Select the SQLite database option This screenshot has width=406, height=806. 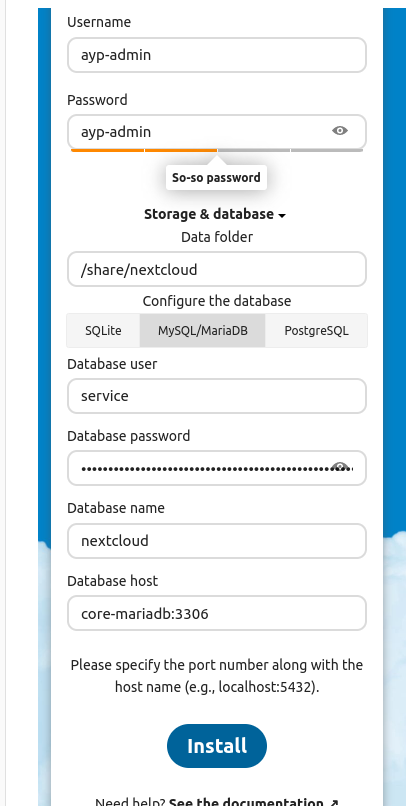click(x=103, y=331)
